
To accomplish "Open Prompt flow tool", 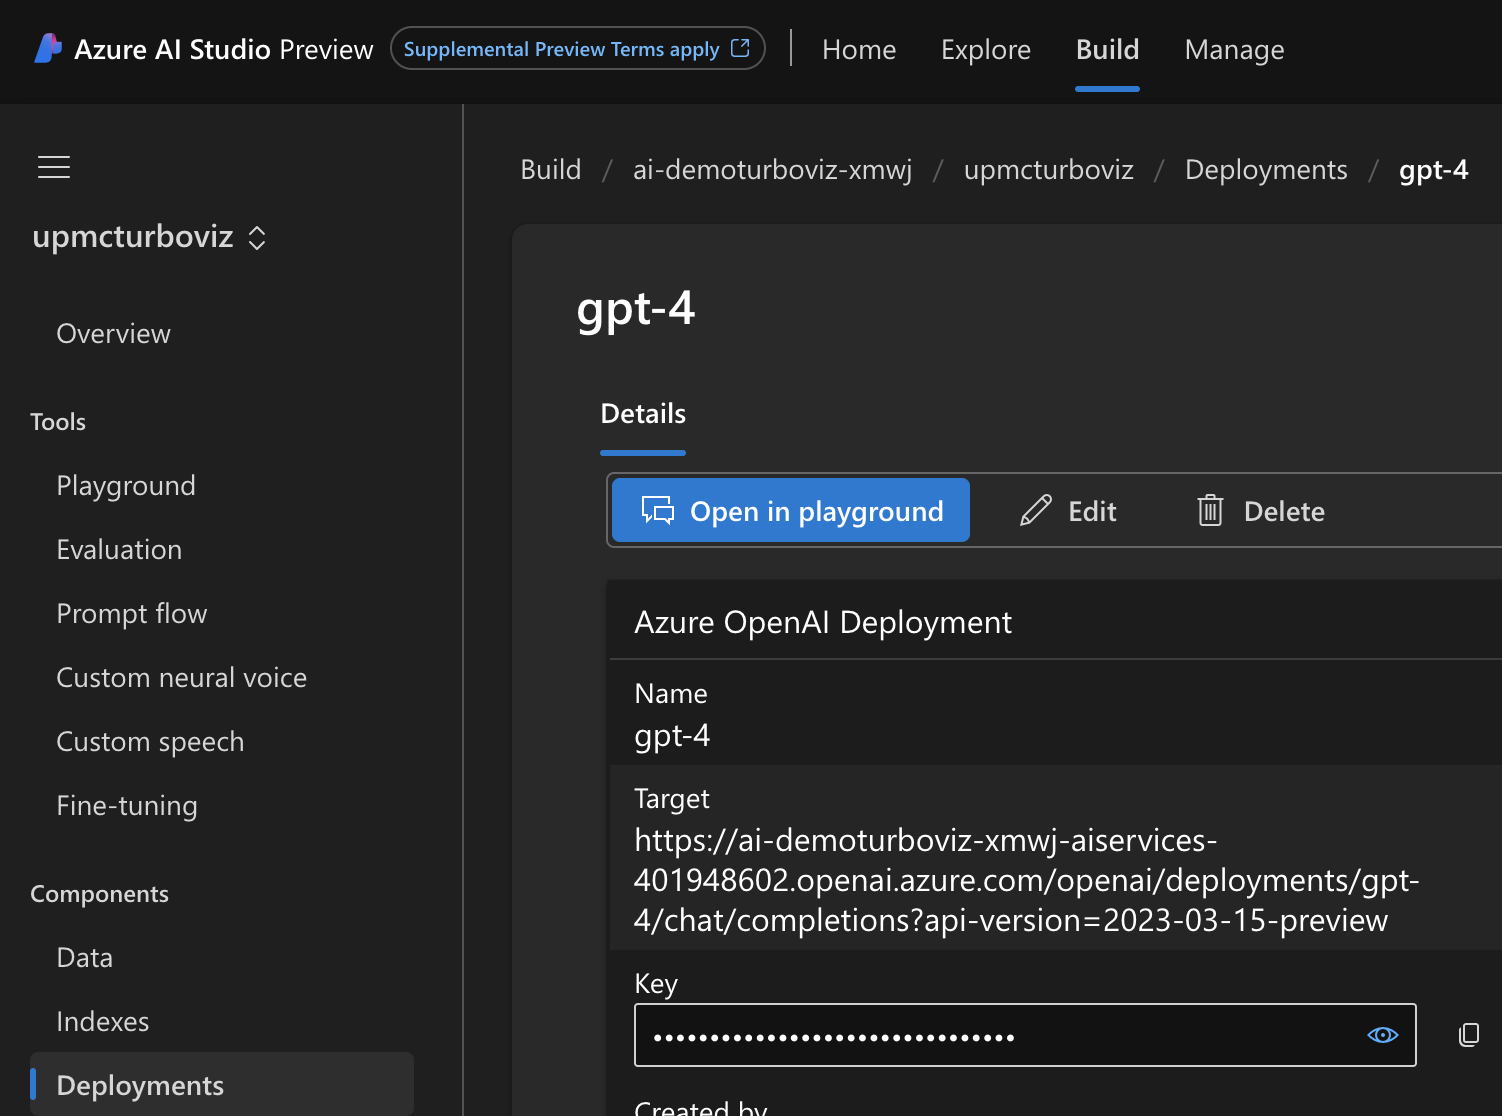I will pyautogui.click(x=132, y=614).
